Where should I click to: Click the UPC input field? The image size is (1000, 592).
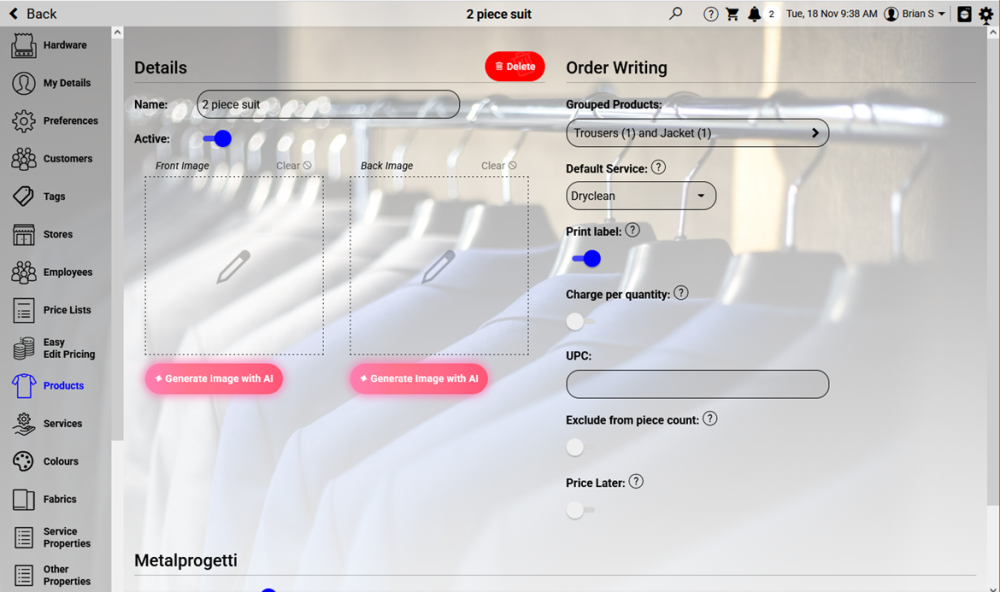point(697,384)
